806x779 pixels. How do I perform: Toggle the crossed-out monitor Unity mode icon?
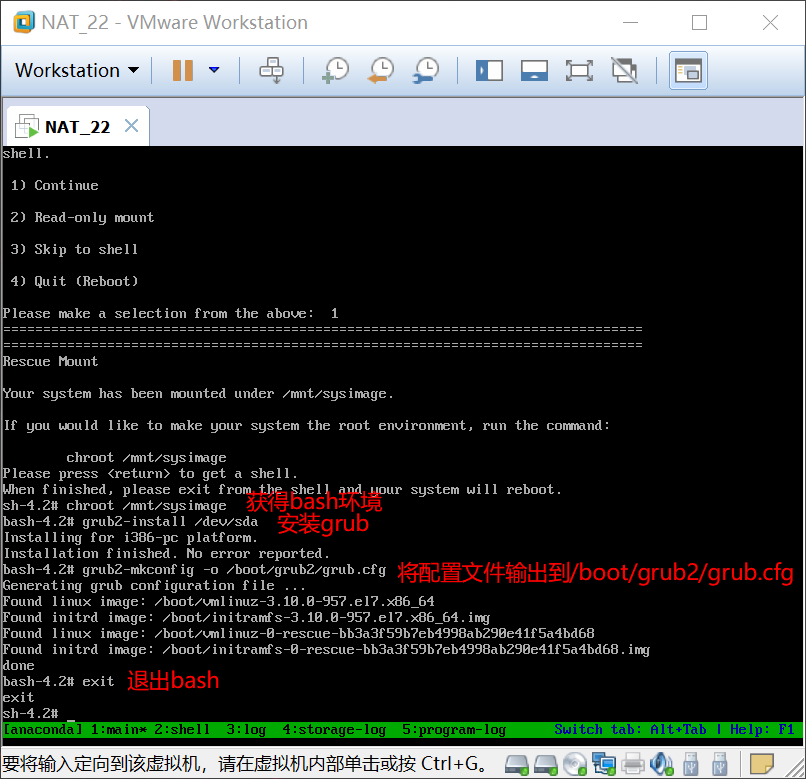[x=625, y=70]
